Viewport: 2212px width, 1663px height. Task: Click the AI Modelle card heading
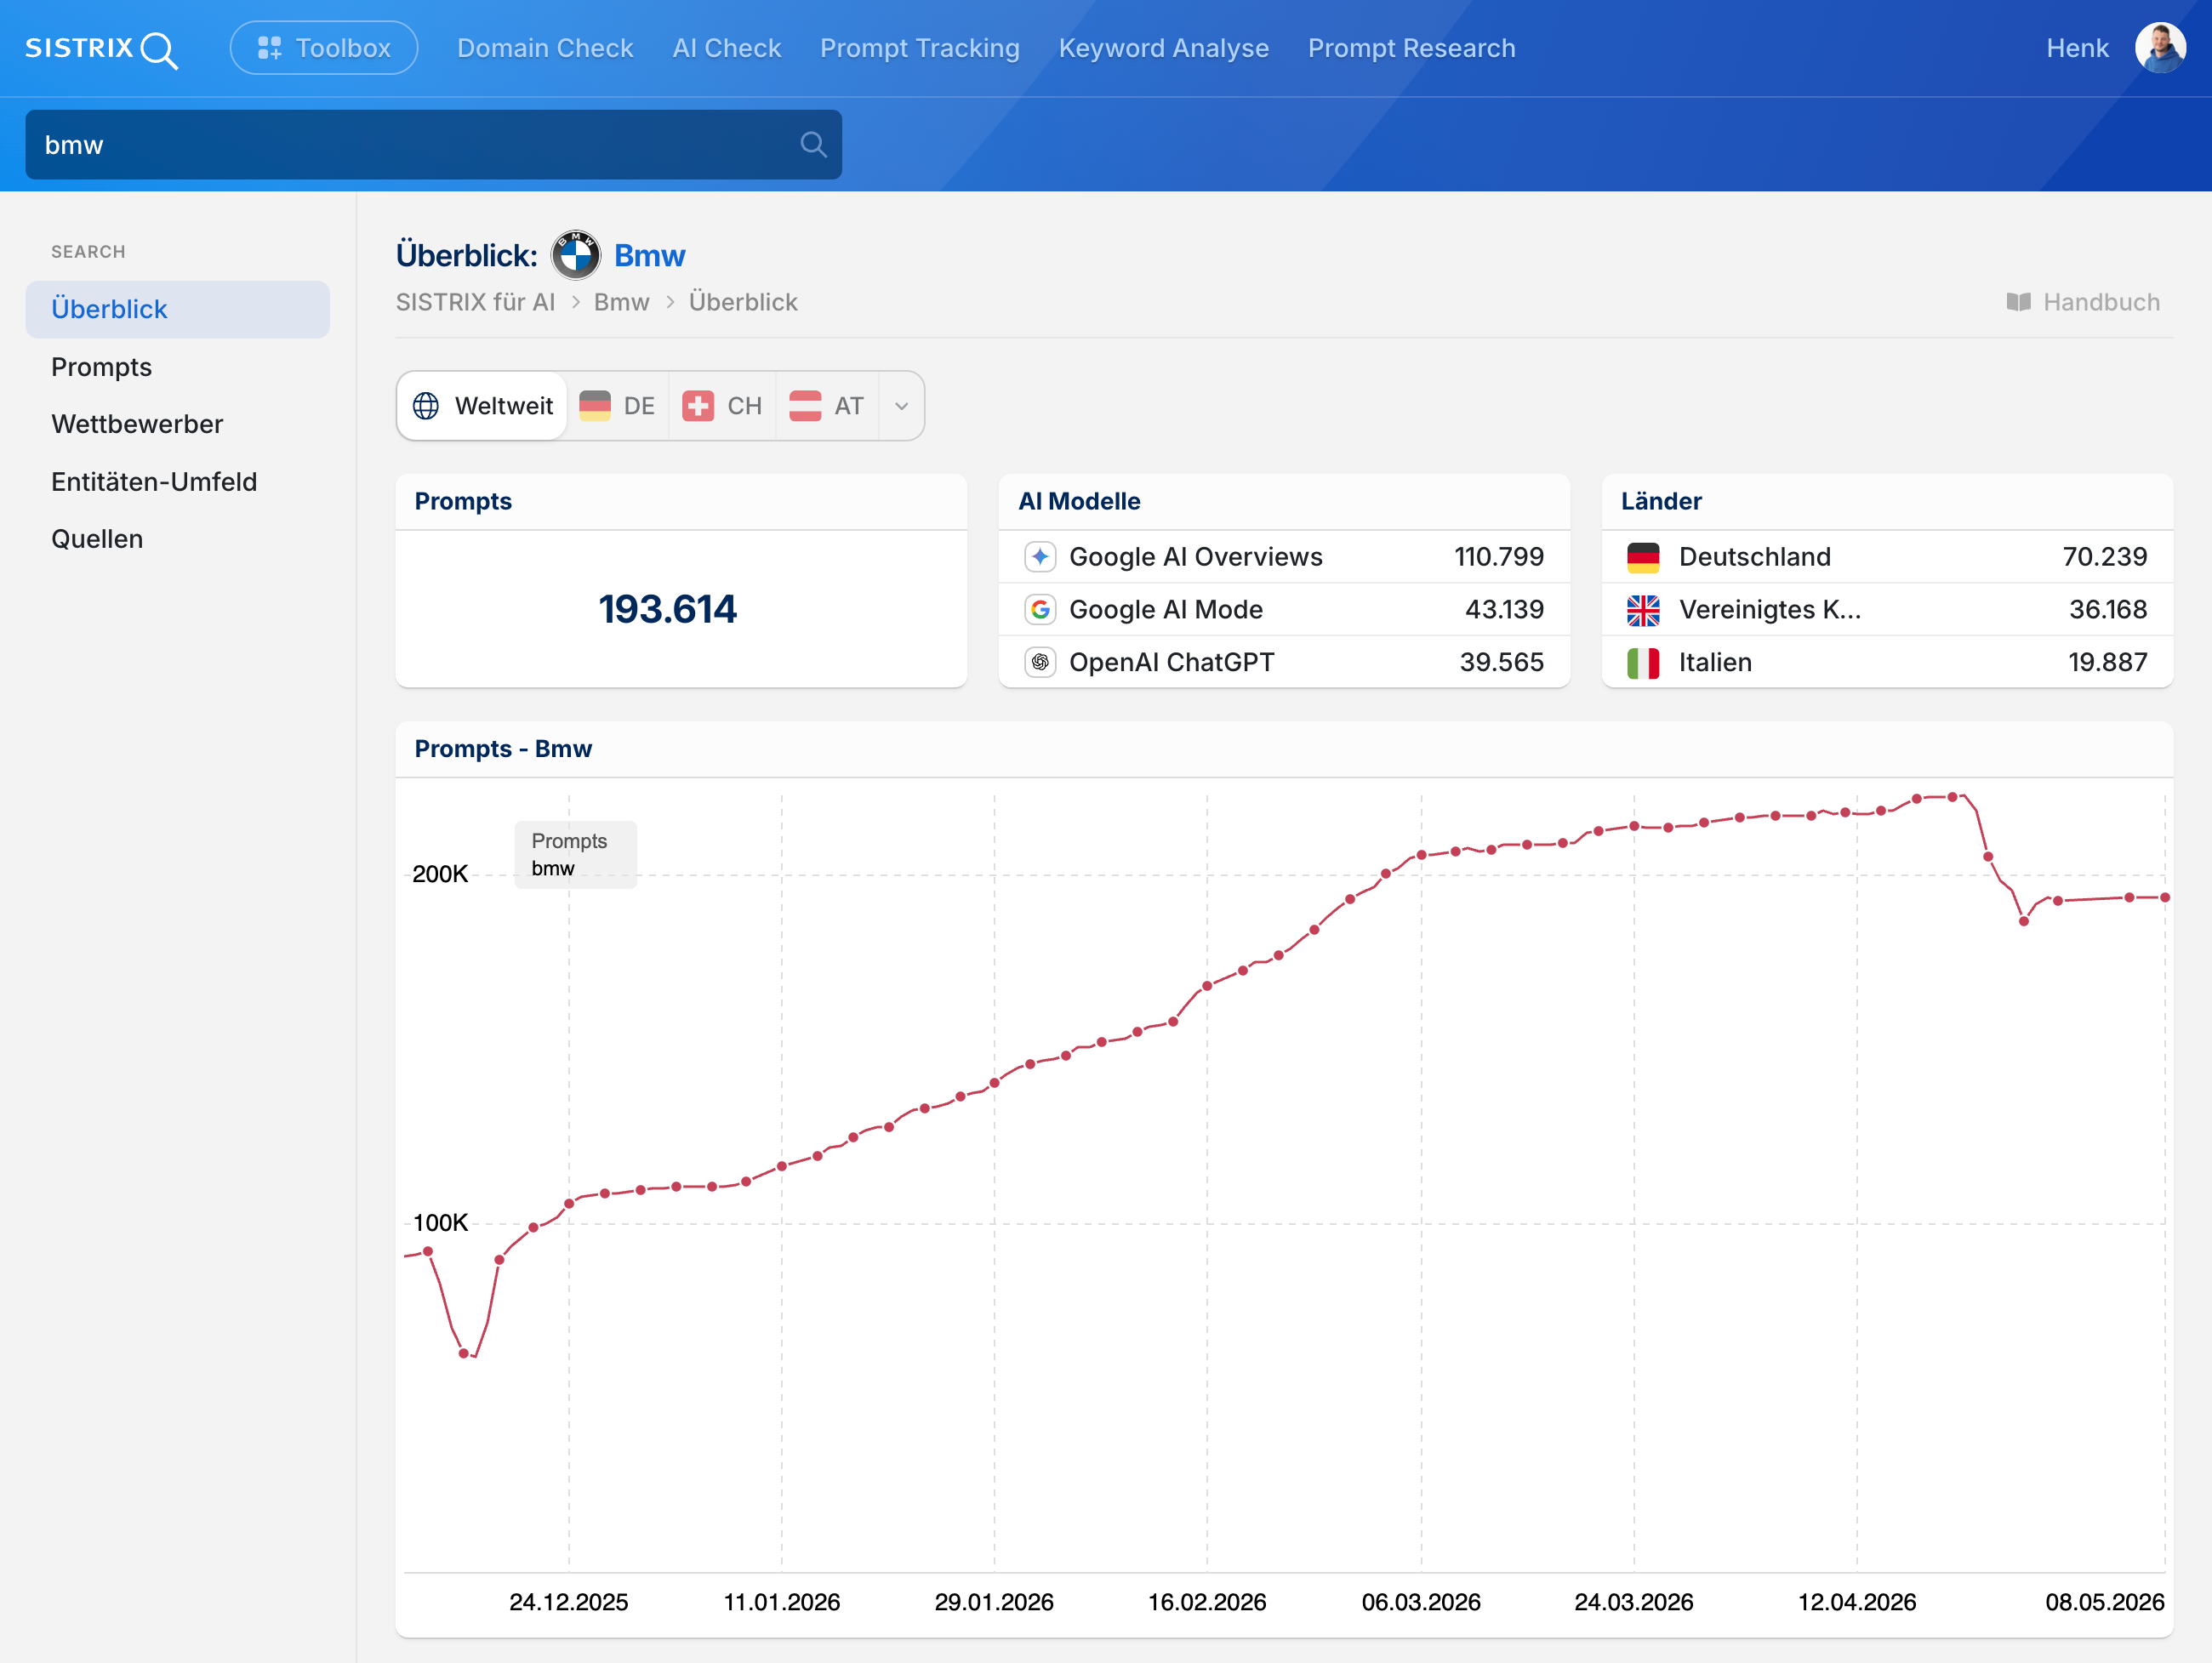coord(1079,501)
